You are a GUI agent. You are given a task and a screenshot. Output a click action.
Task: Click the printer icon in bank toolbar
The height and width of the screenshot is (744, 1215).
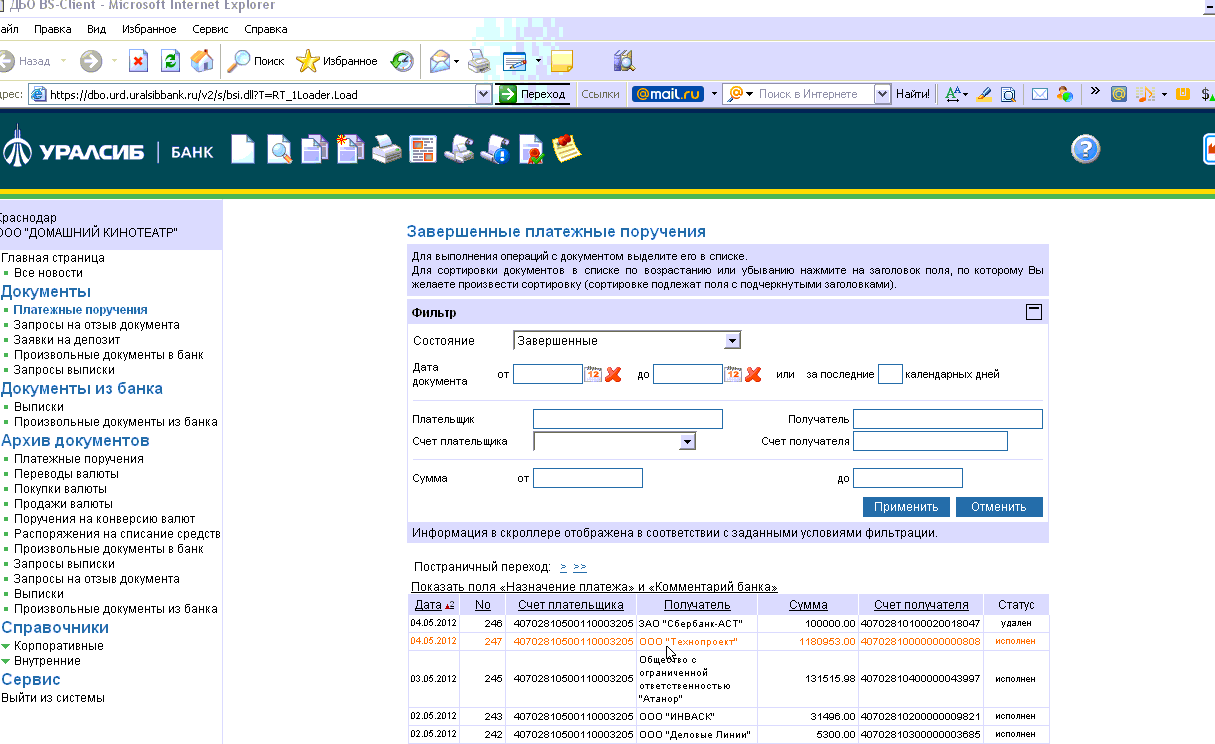pos(386,149)
